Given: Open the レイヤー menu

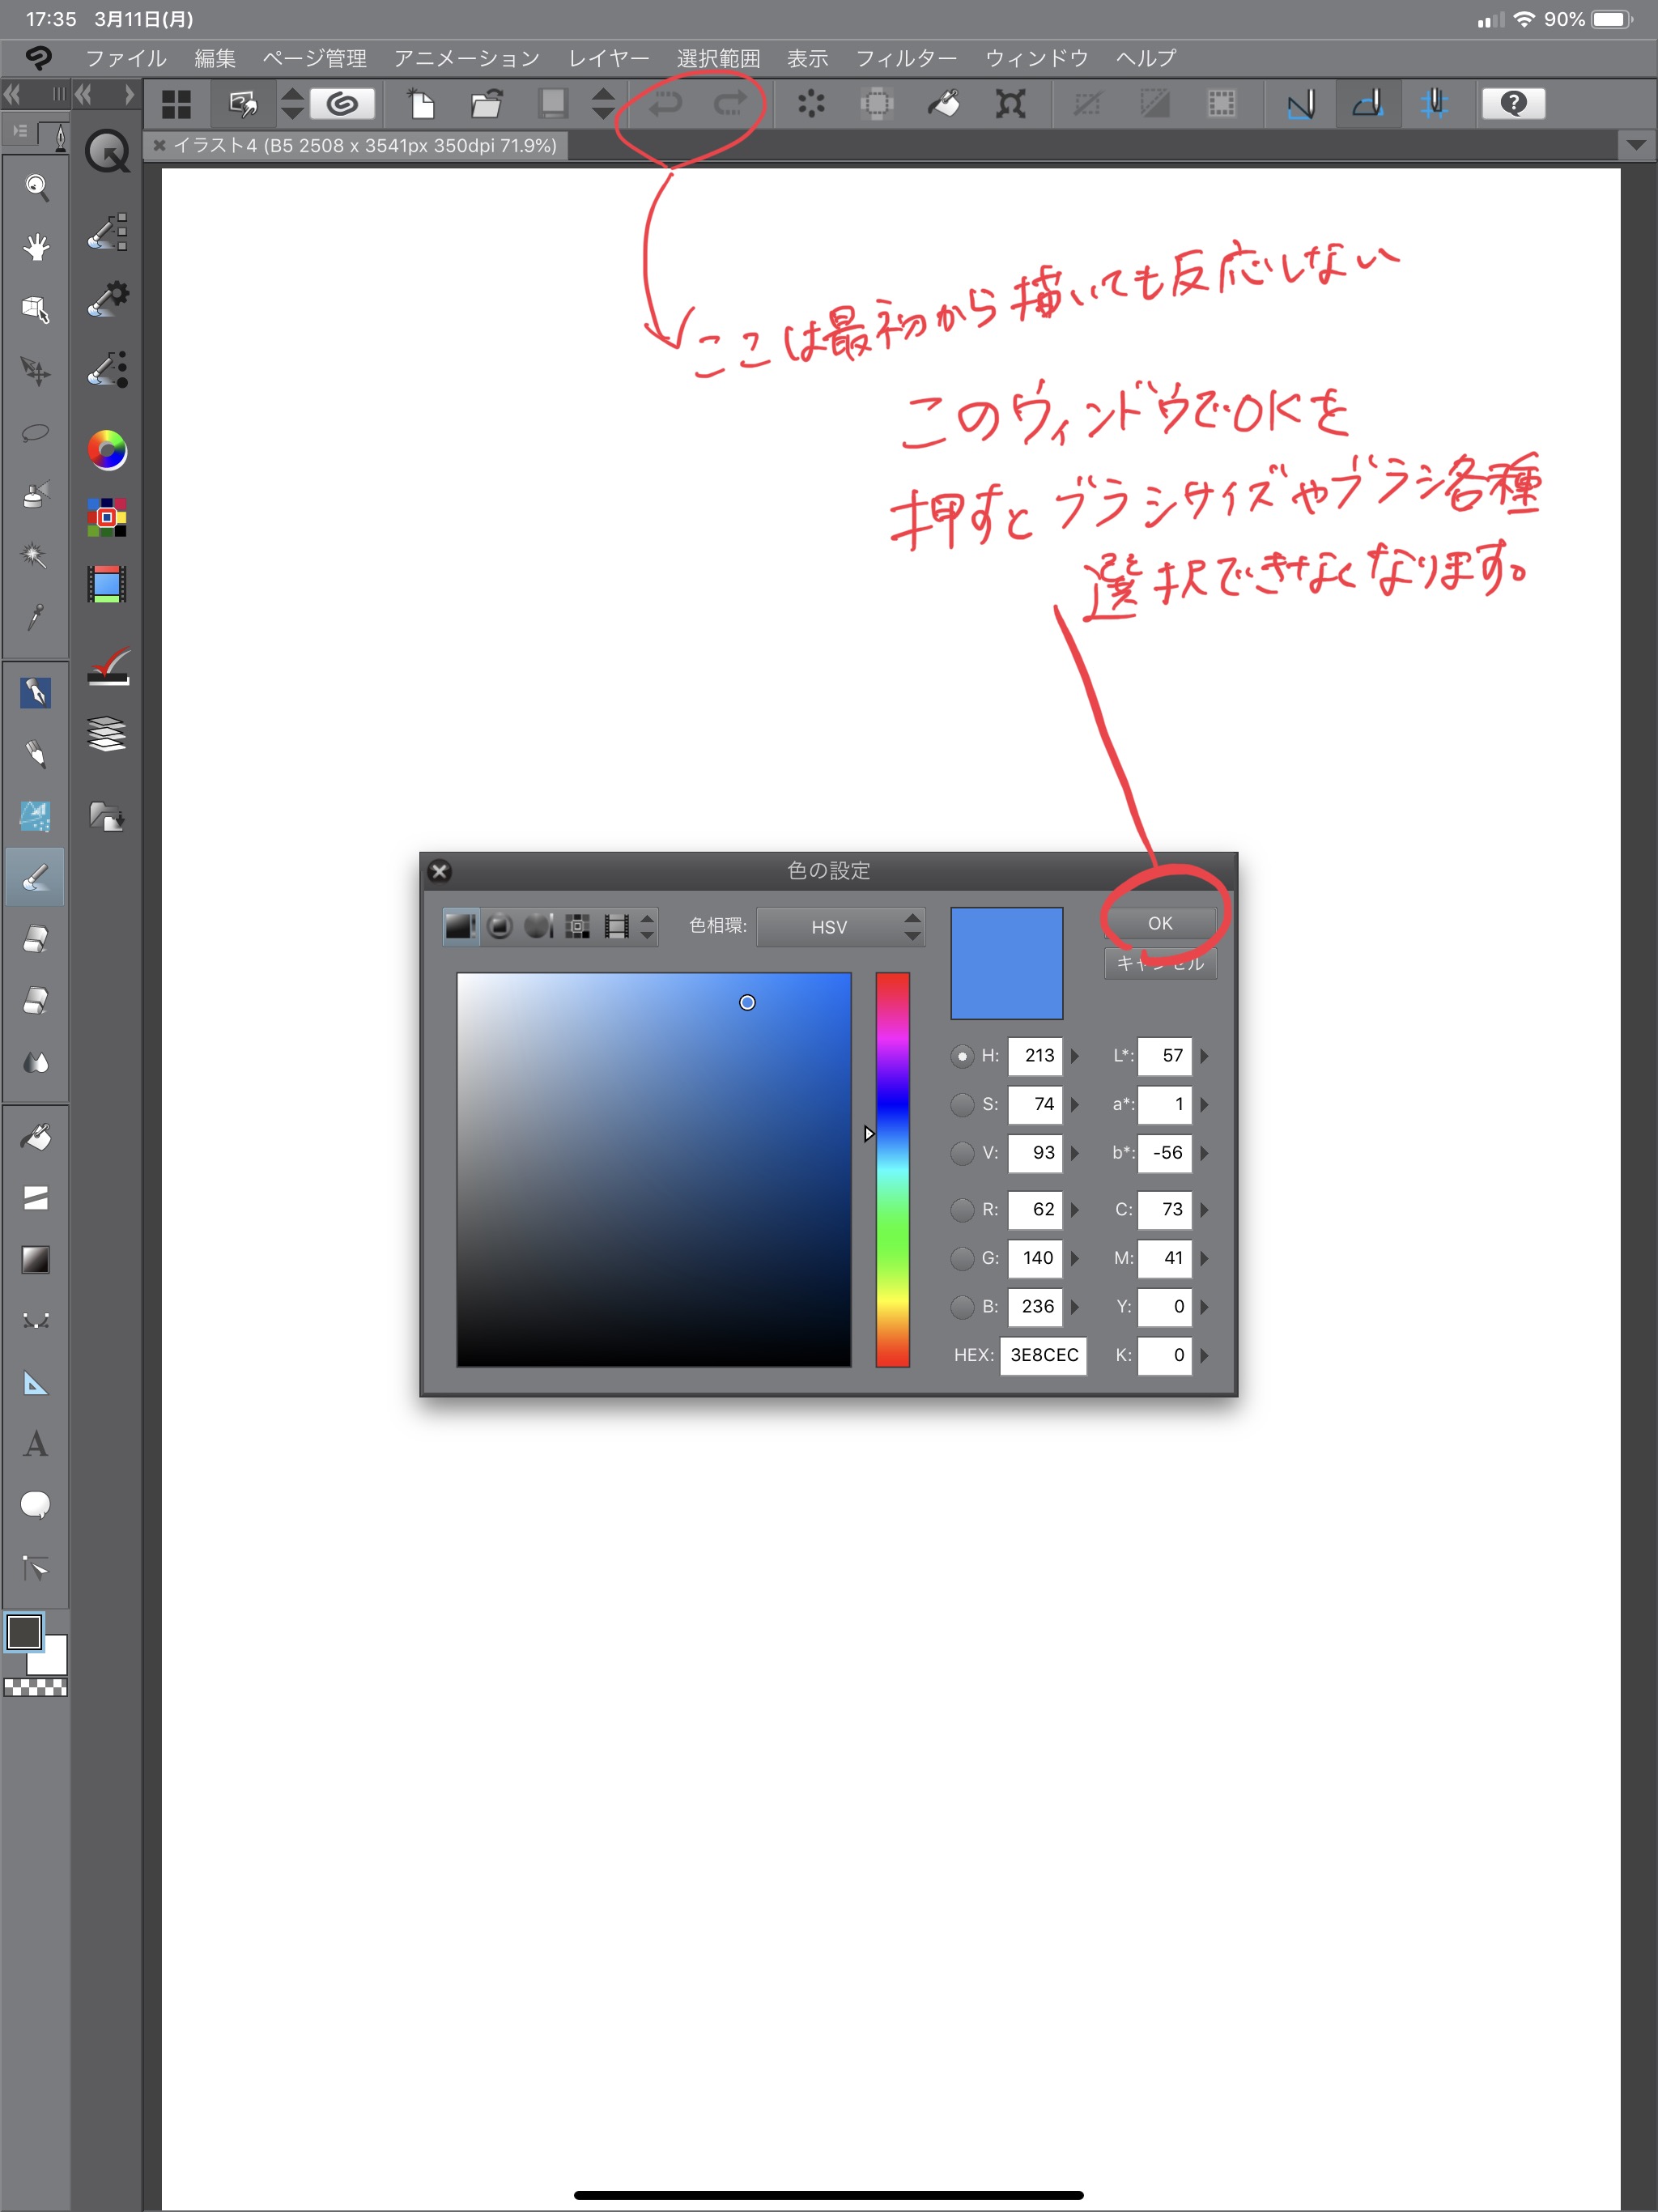Looking at the screenshot, I should click(608, 59).
